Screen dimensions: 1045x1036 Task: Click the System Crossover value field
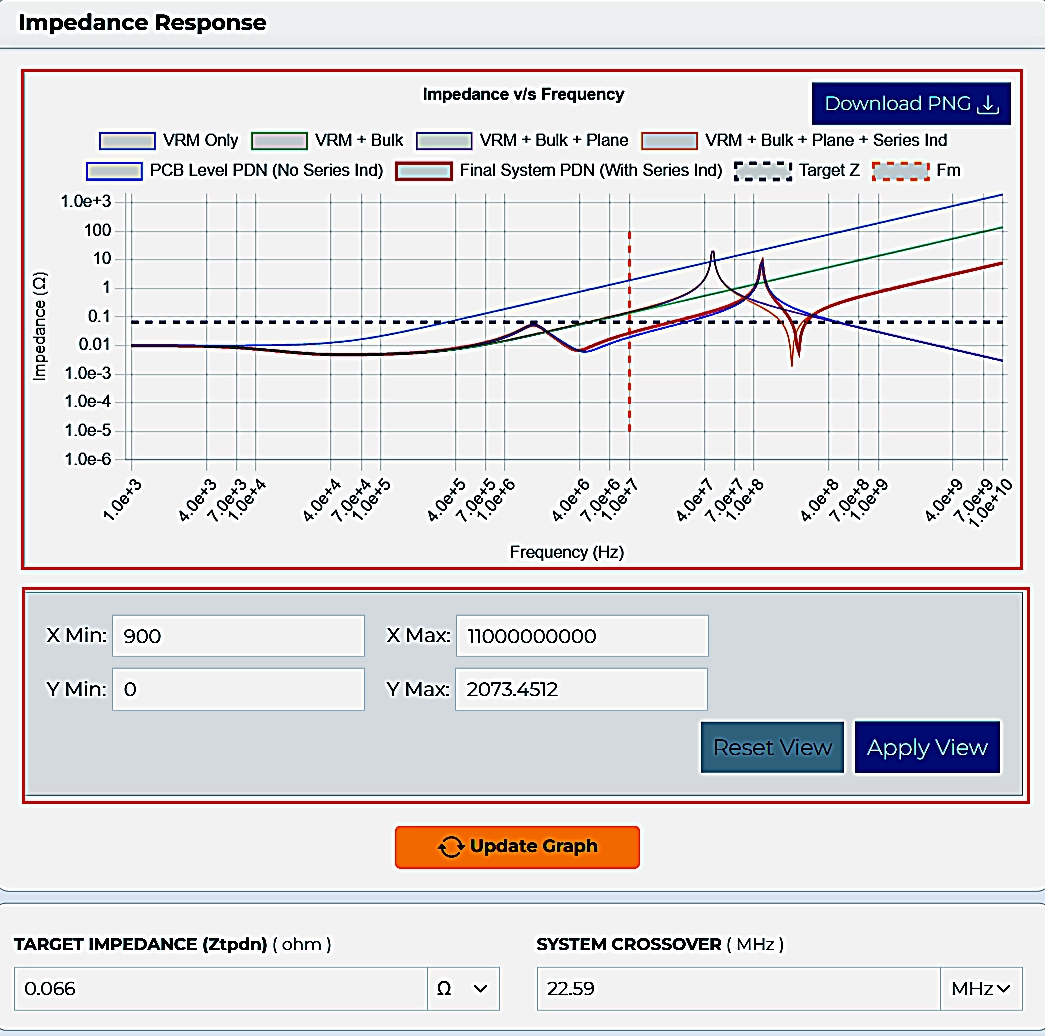click(x=738, y=989)
